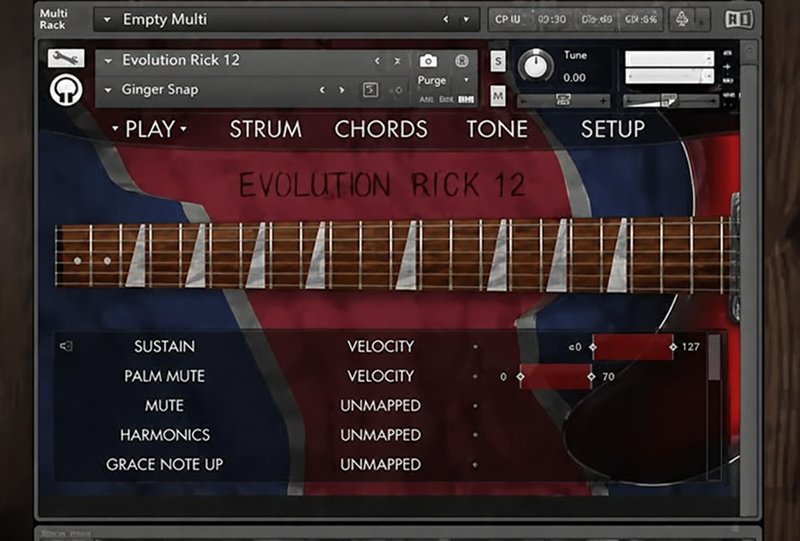This screenshot has width=800, height=541.
Task: Load previous multi next to Empty Multi
Action: 446,19
